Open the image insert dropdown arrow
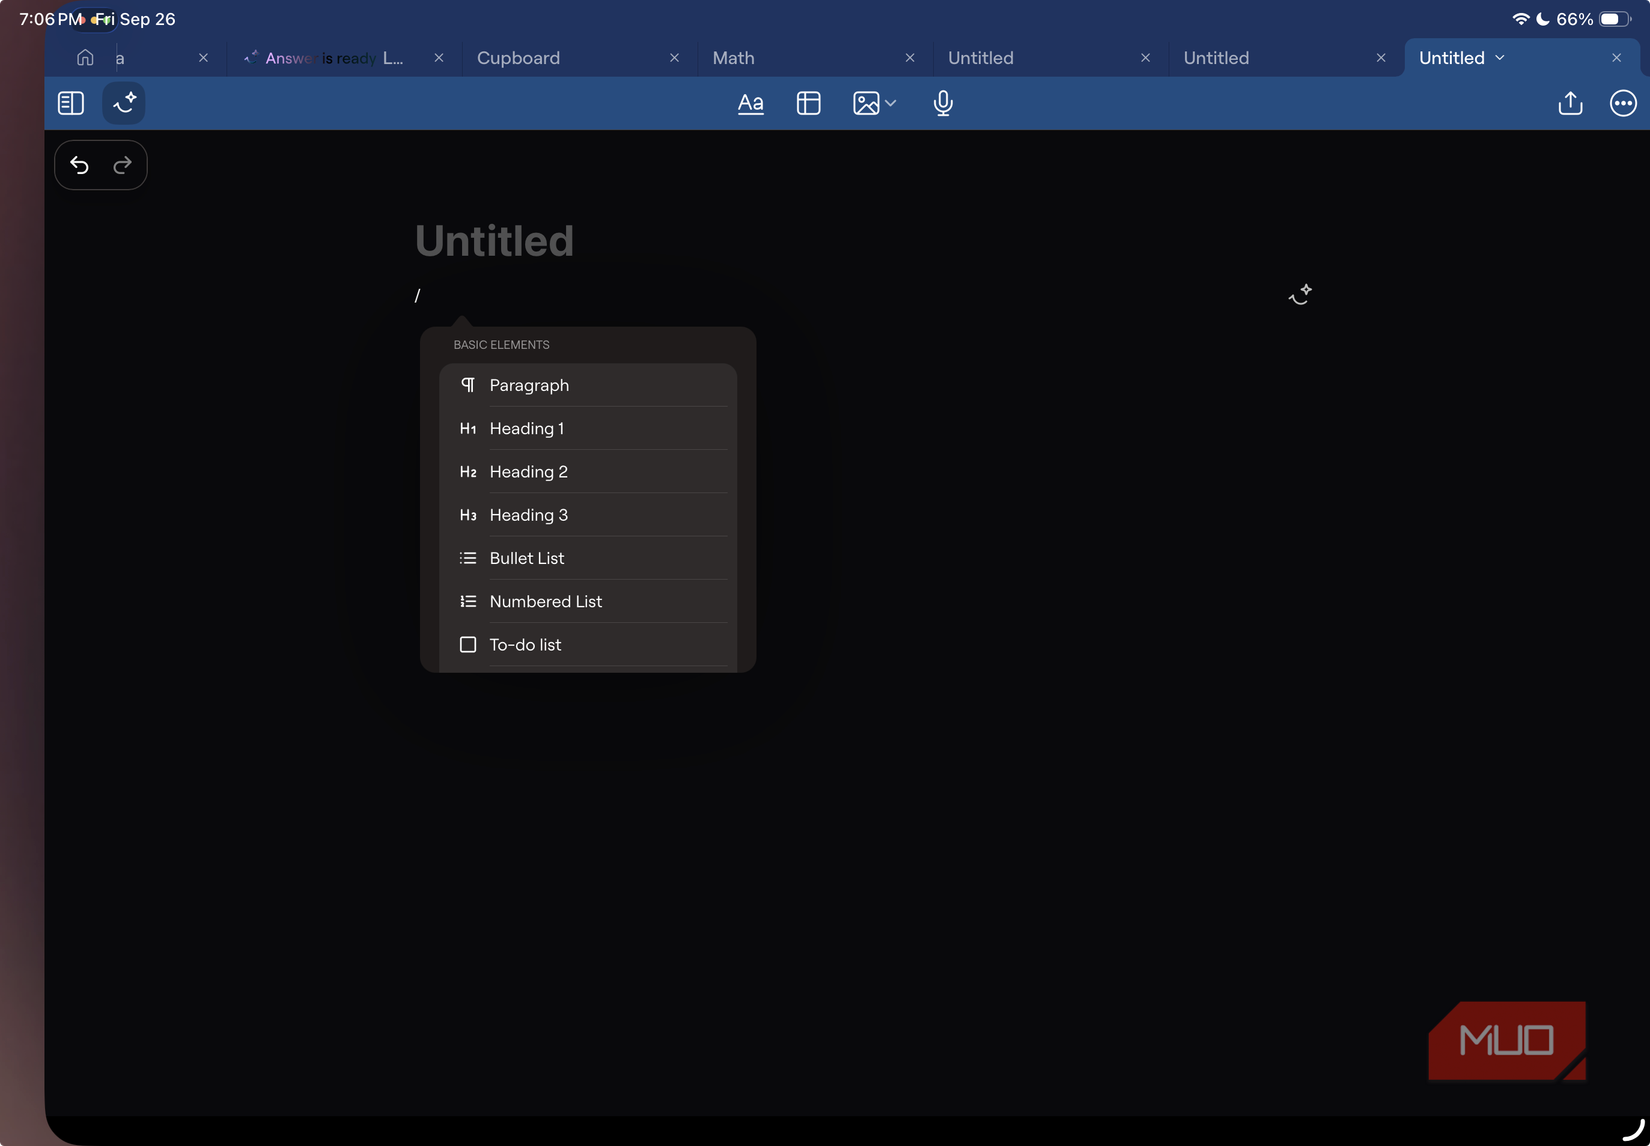This screenshot has width=1650, height=1146. (890, 103)
